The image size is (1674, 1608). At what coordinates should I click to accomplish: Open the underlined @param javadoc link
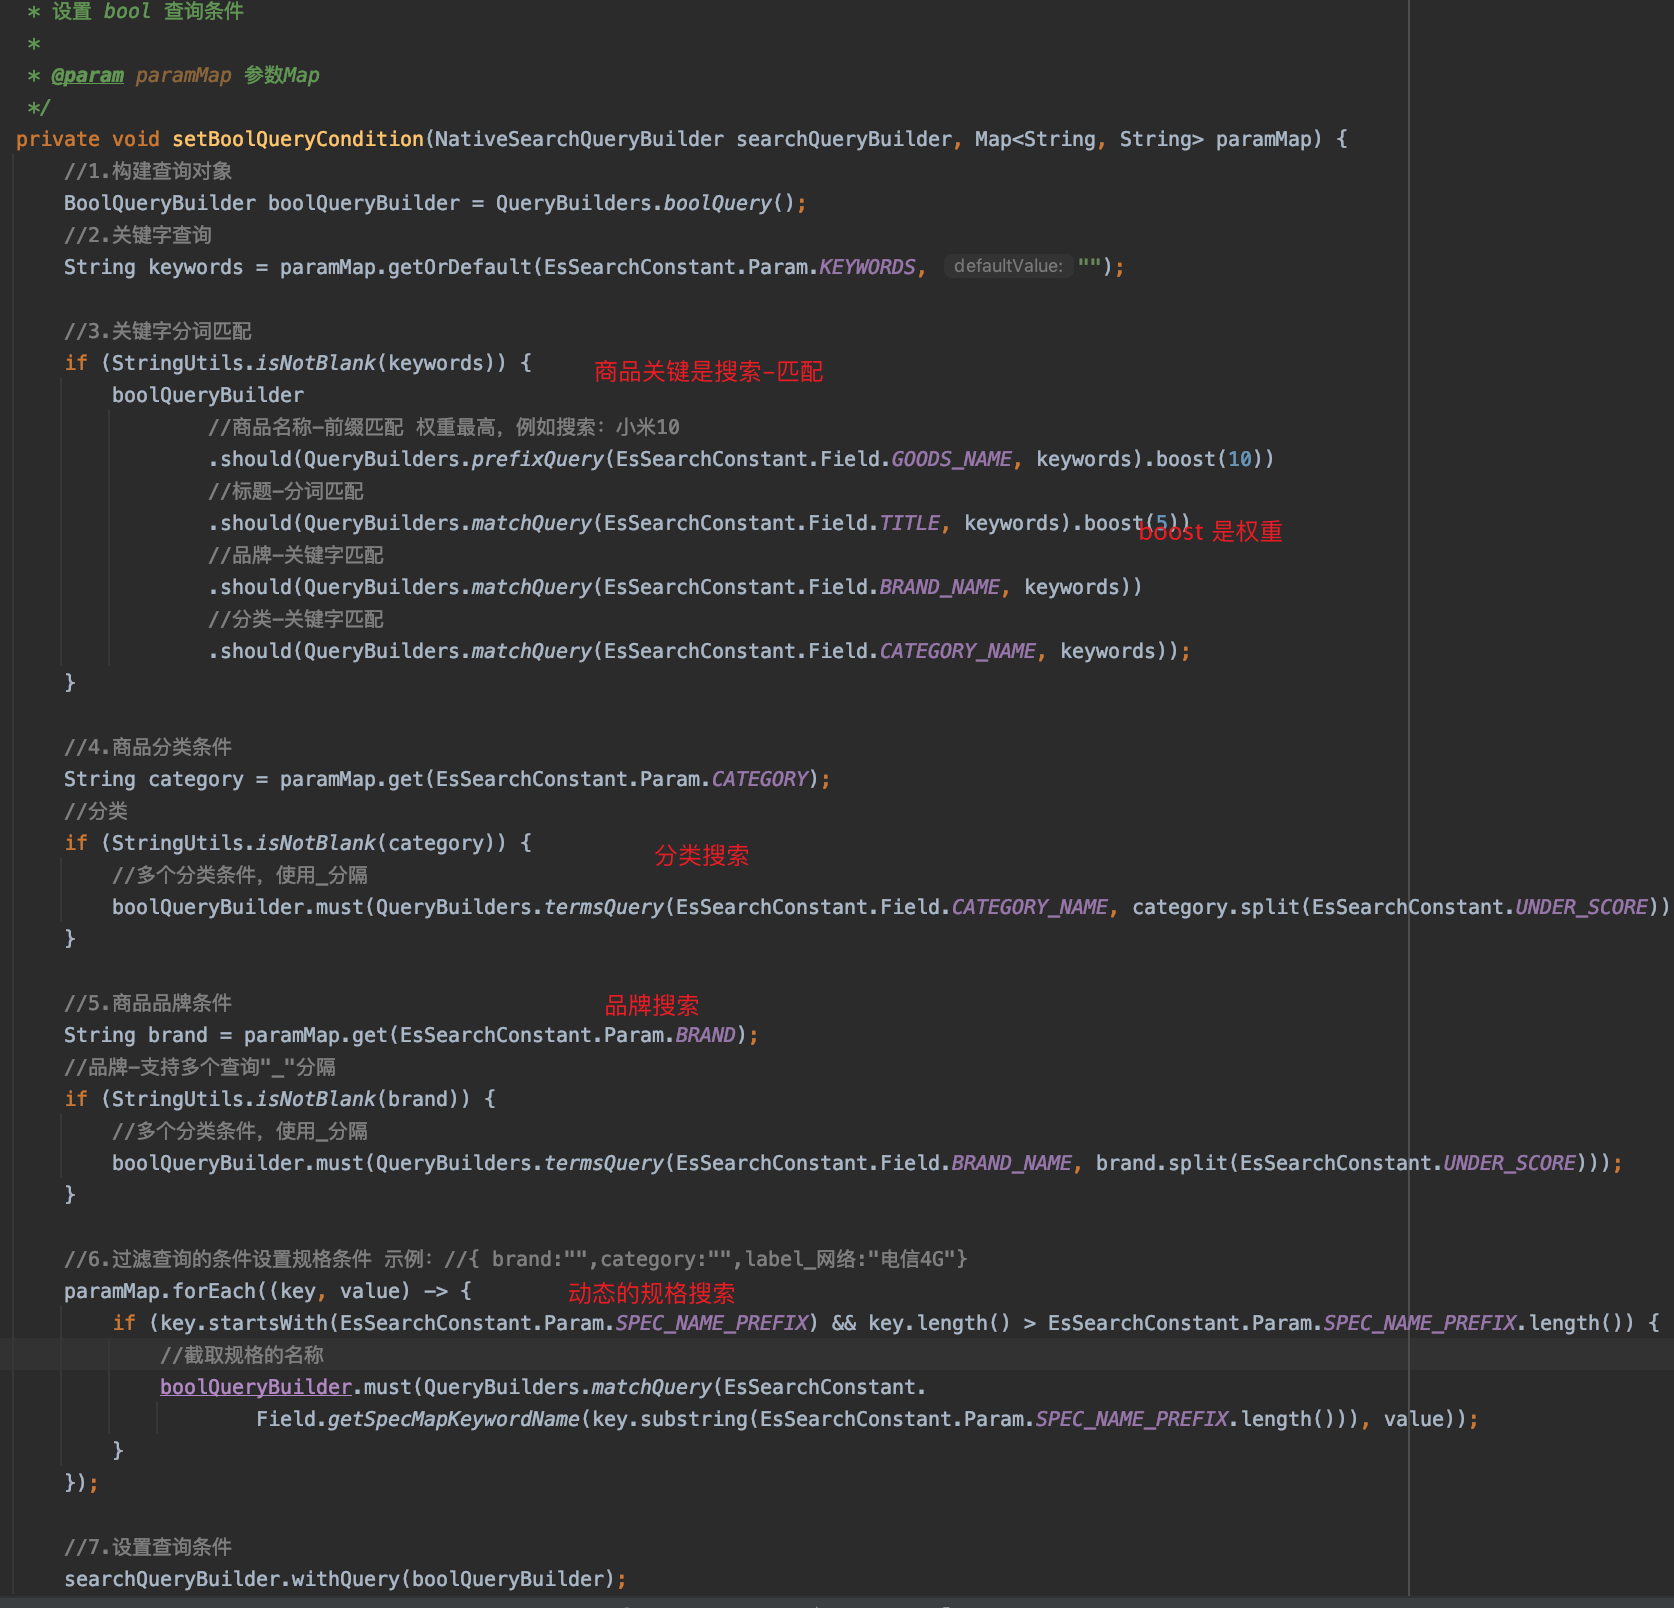coord(87,74)
